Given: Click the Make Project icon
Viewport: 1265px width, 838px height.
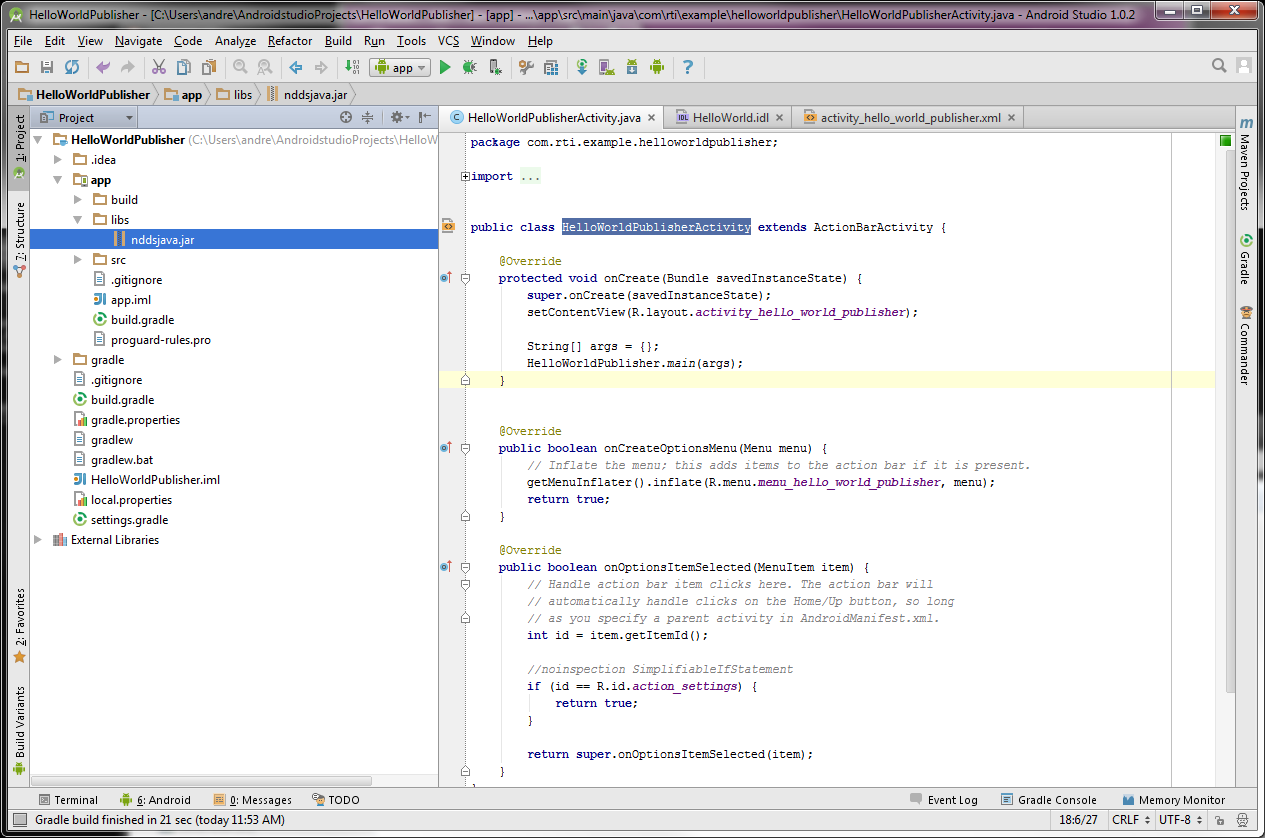Looking at the screenshot, I should 352,67.
